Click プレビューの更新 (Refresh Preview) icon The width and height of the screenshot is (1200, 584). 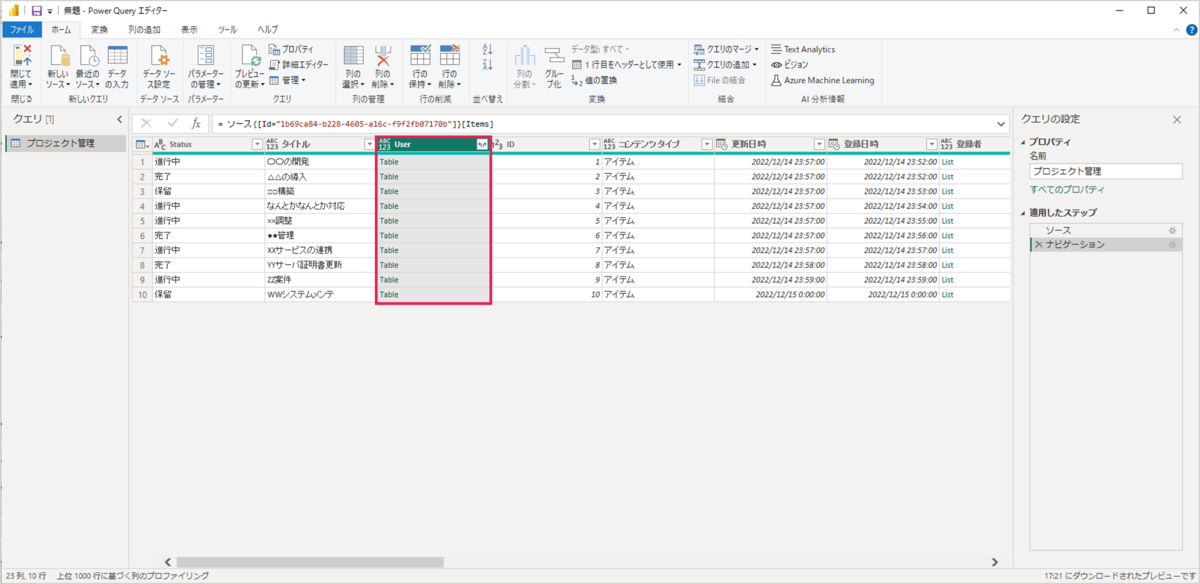pyautogui.click(x=250, y=55)
